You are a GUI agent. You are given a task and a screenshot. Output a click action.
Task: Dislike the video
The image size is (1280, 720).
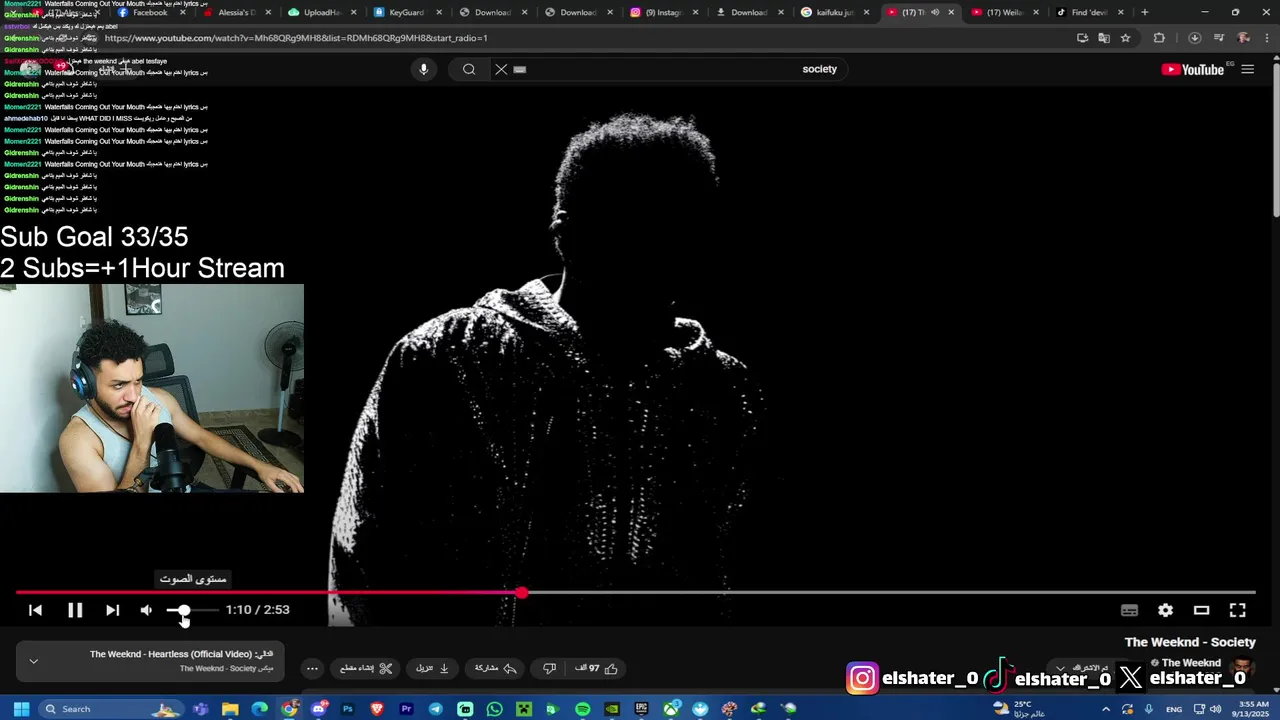[x=549, y=668]
